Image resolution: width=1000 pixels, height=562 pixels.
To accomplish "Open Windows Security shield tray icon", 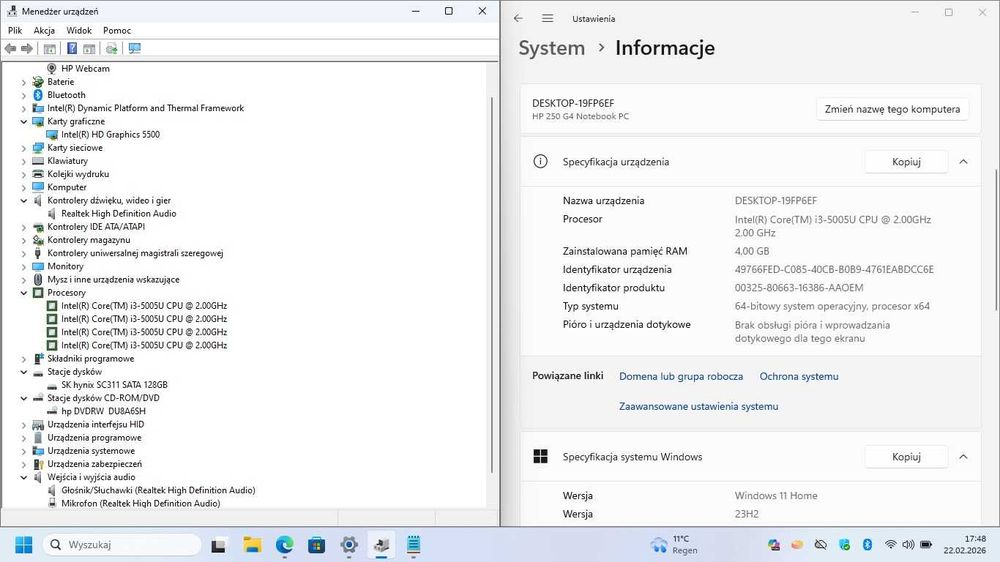I will [x=844, y=545].
